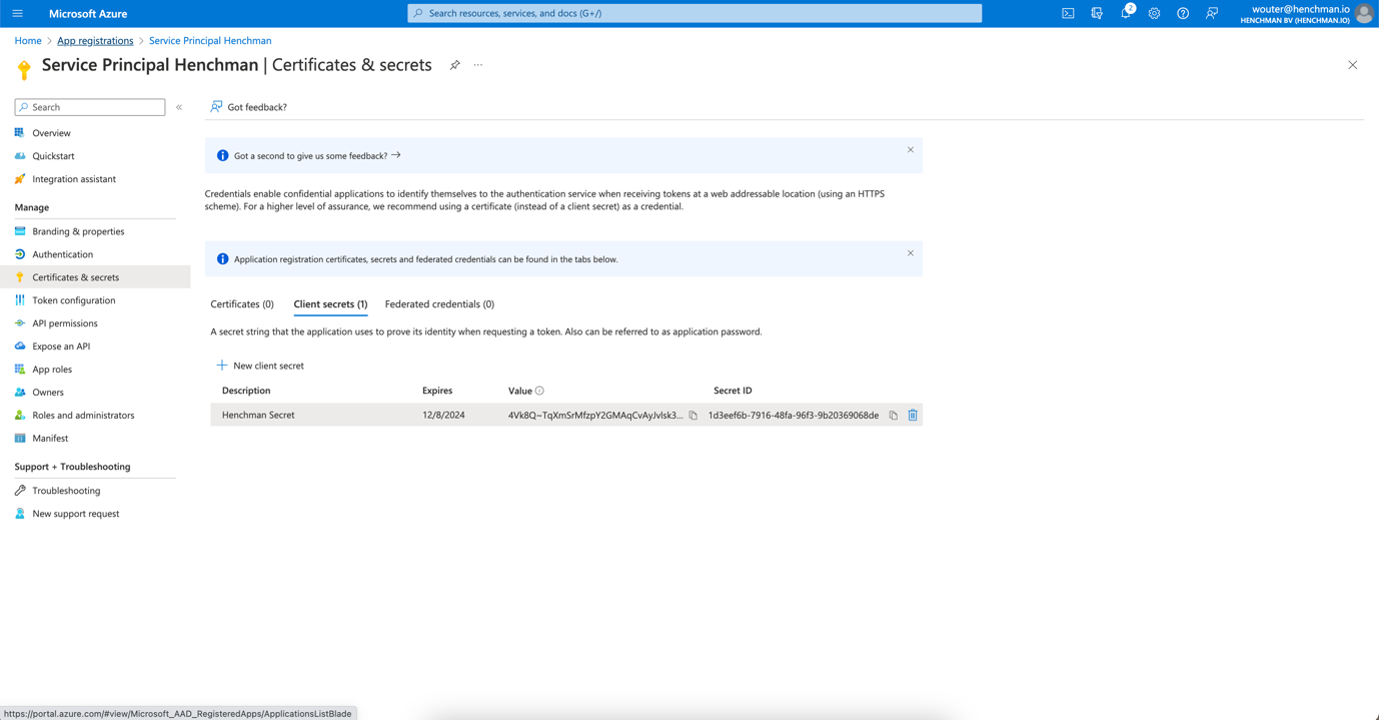The width and height of the screenshot is (1384, 724).
Task: Open the Azure portal hamburger menu
Action: coord(18,14)
